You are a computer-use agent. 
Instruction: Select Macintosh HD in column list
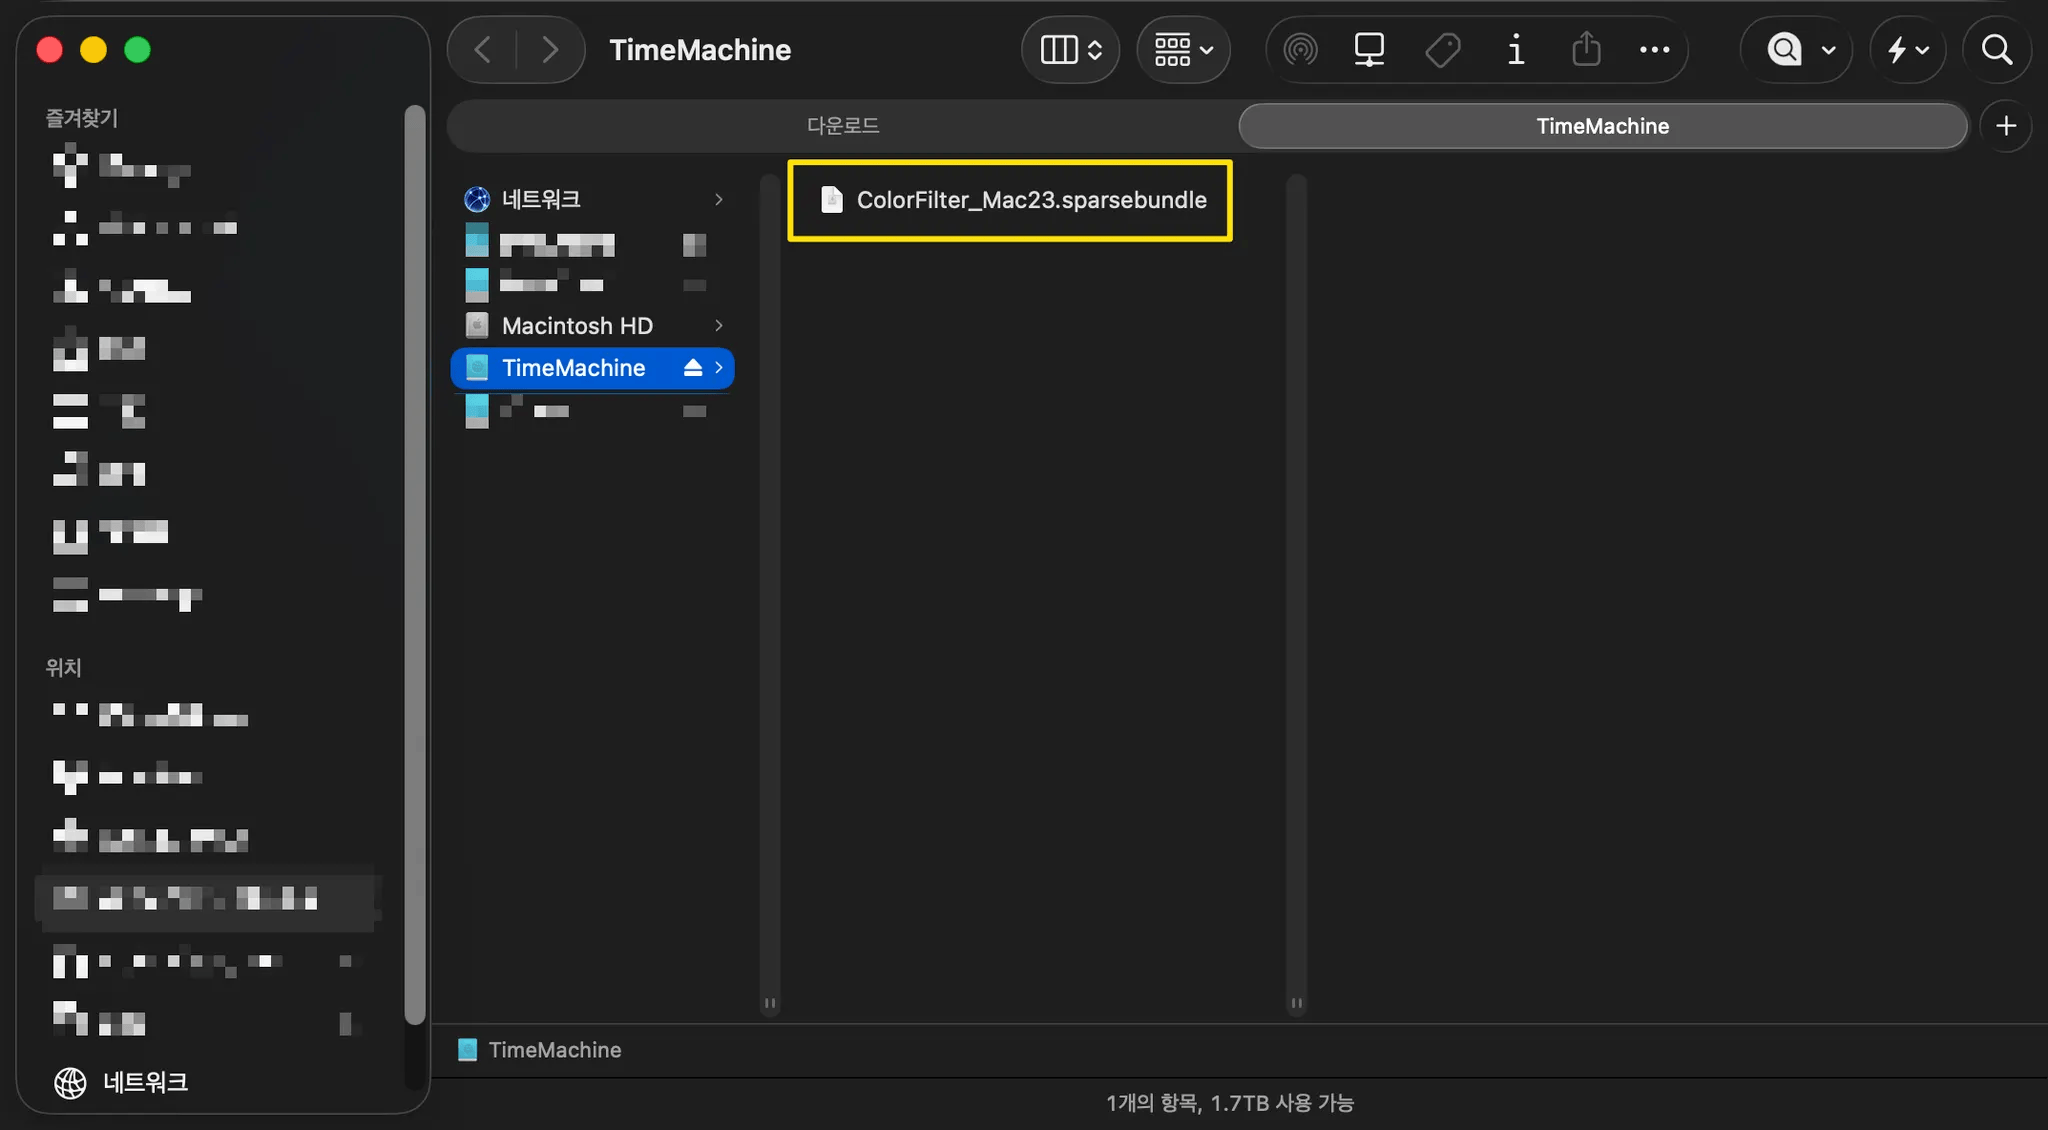[x=577, y=326]
